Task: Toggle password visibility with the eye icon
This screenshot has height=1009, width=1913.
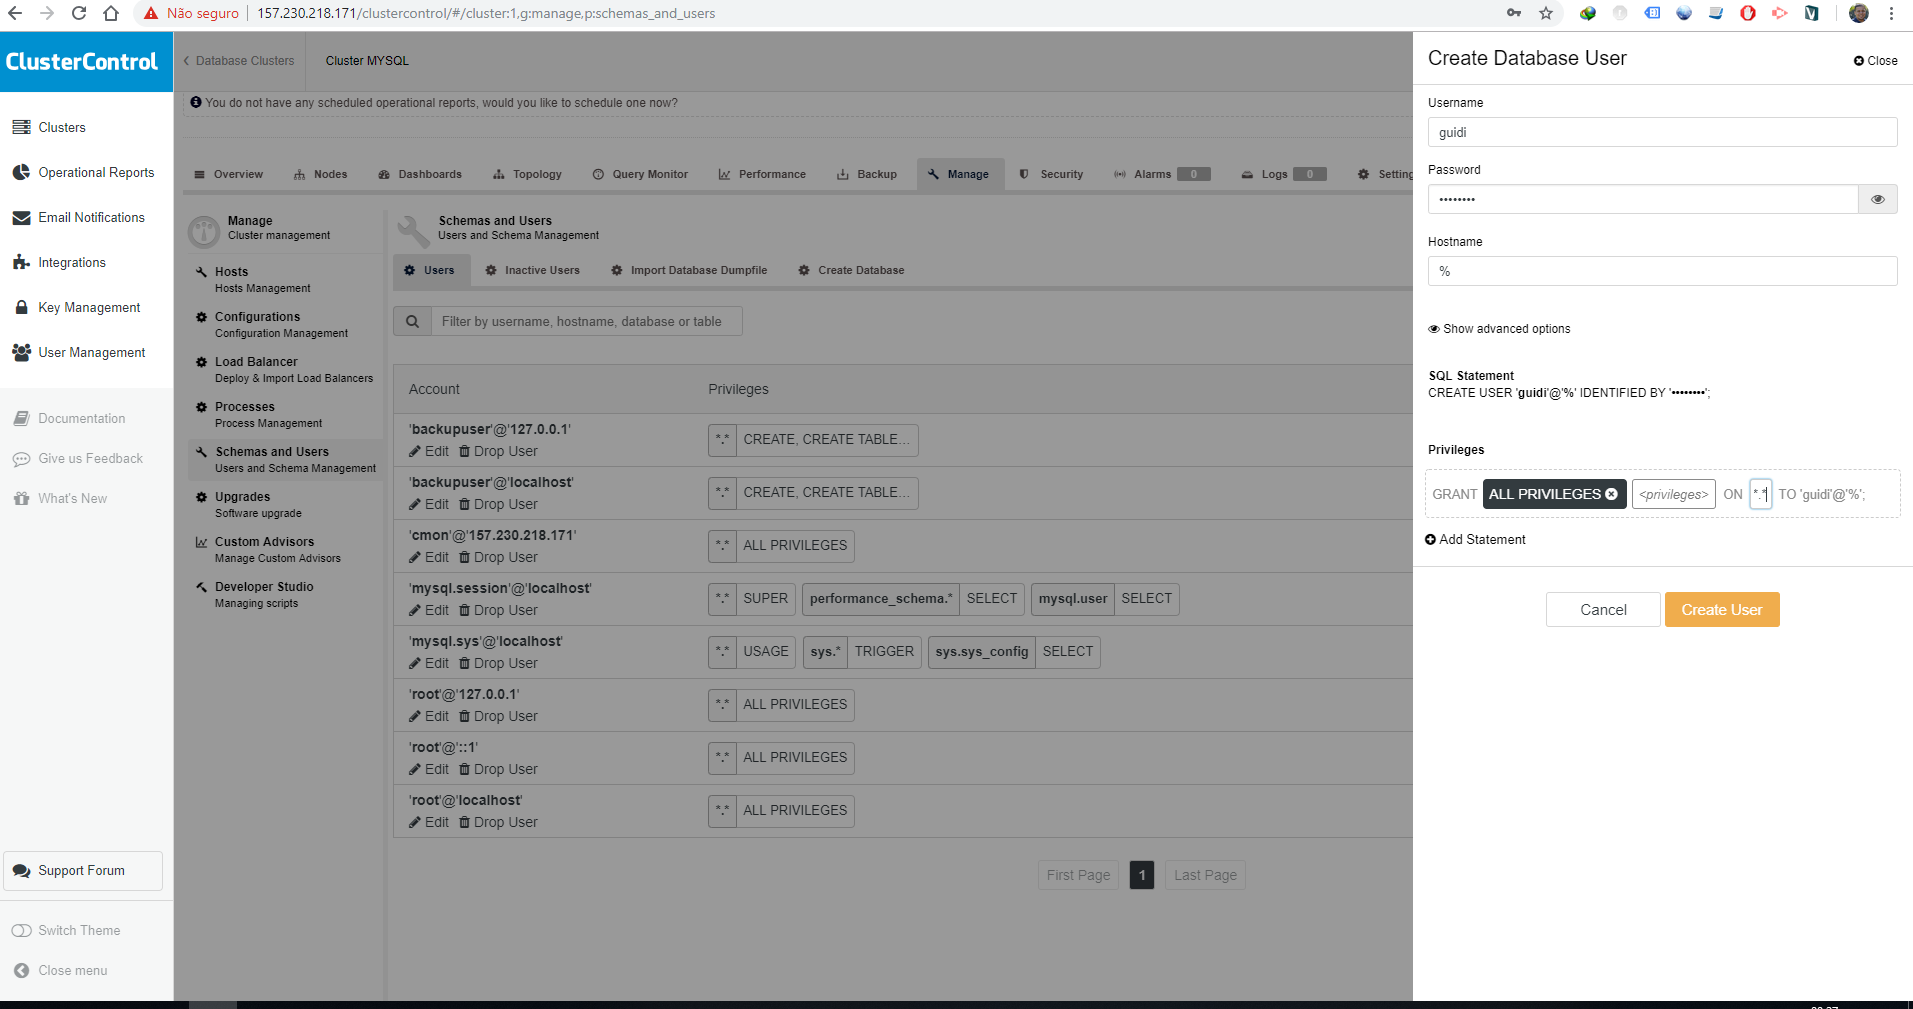Action: pyautogui.click(x=1877, y=199)
